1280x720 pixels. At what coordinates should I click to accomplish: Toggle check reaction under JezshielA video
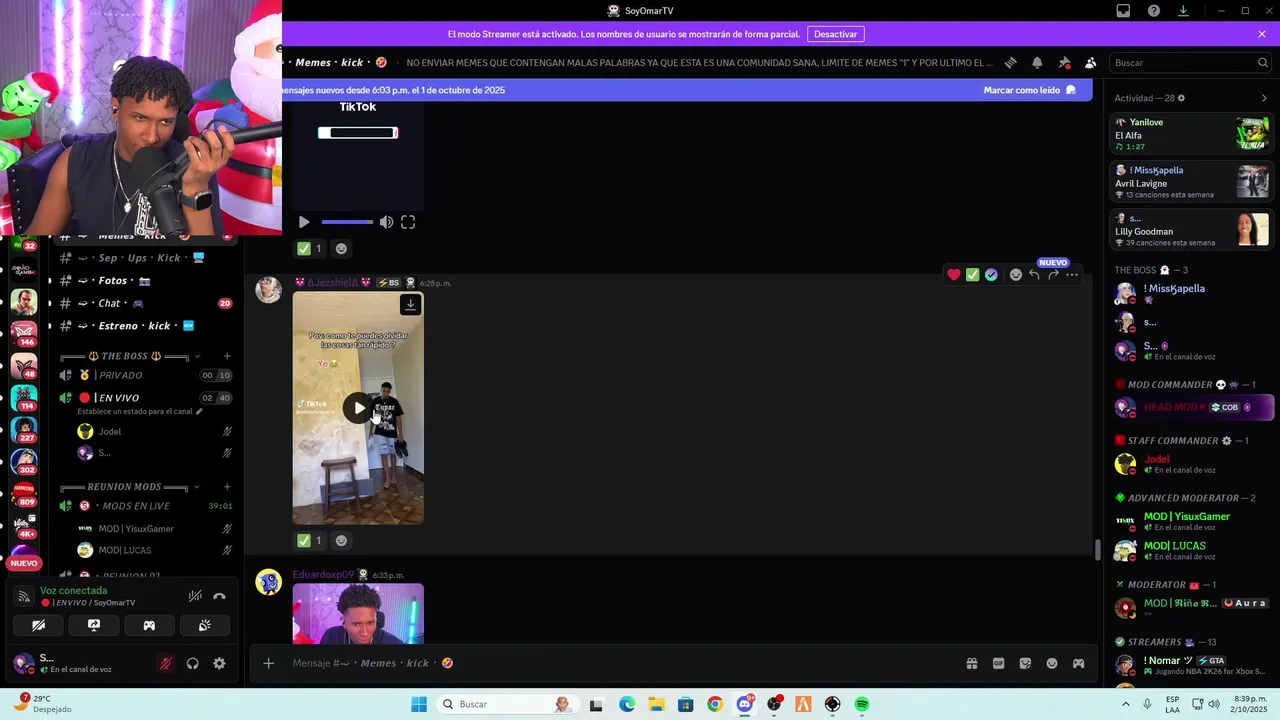310,540
